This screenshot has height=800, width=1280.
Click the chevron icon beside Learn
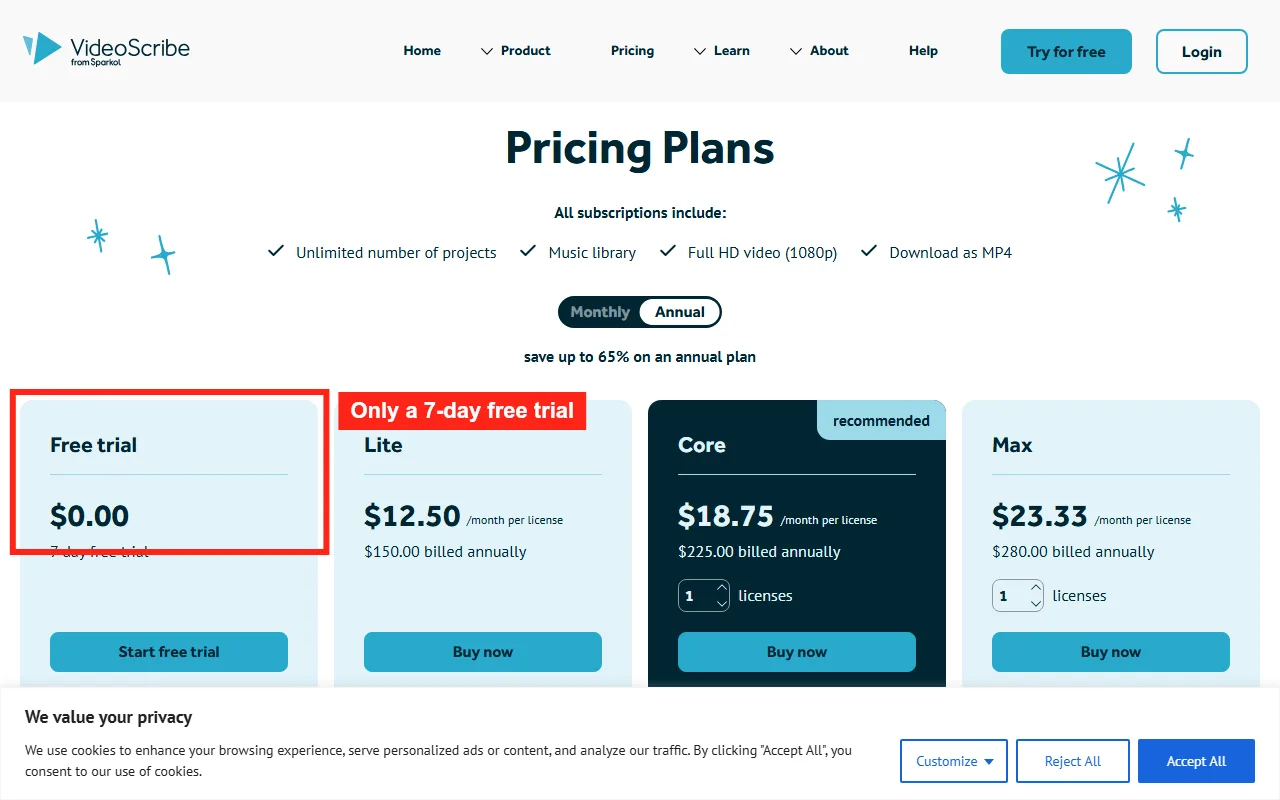(x=700, y=51)
